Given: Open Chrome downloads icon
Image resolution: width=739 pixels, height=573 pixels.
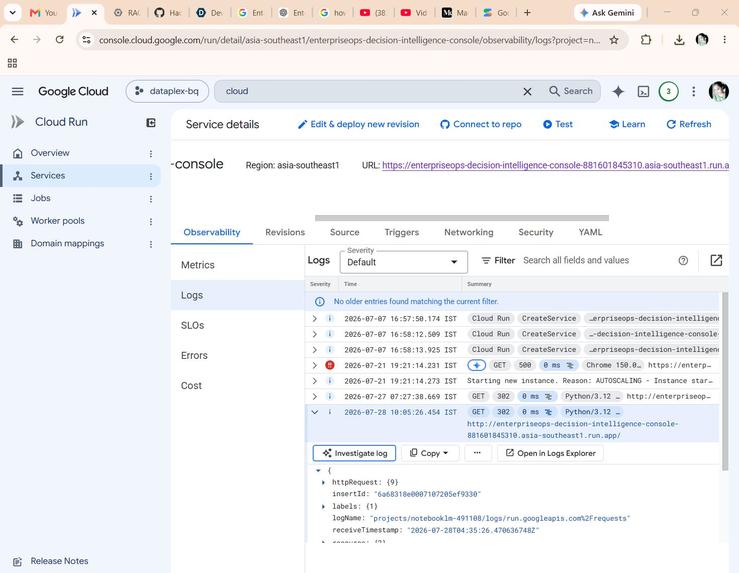Looking at the screenshot, I should [679, 40].
